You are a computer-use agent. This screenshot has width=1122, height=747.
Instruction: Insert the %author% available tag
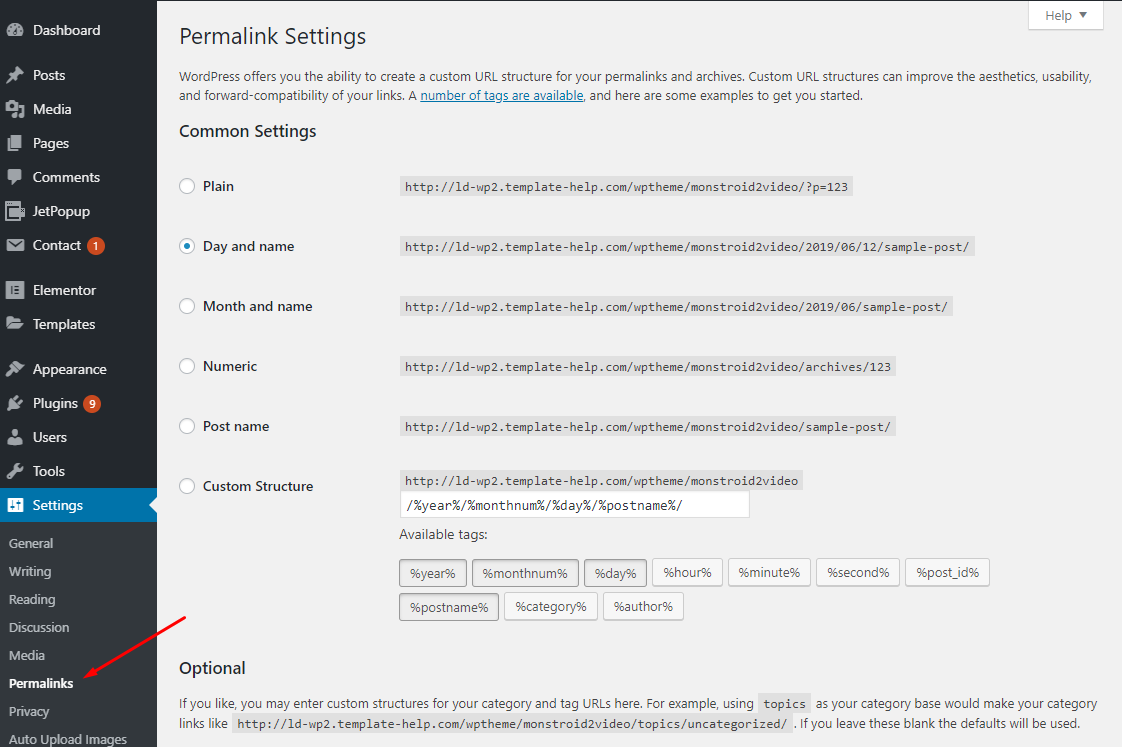(x=643, y=606)
